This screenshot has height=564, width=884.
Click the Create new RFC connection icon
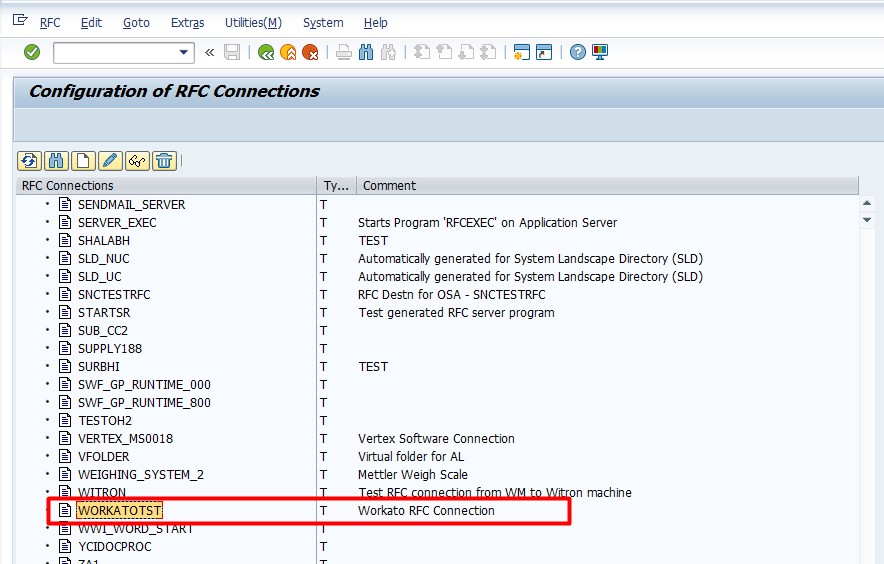[x=83, y=161]
